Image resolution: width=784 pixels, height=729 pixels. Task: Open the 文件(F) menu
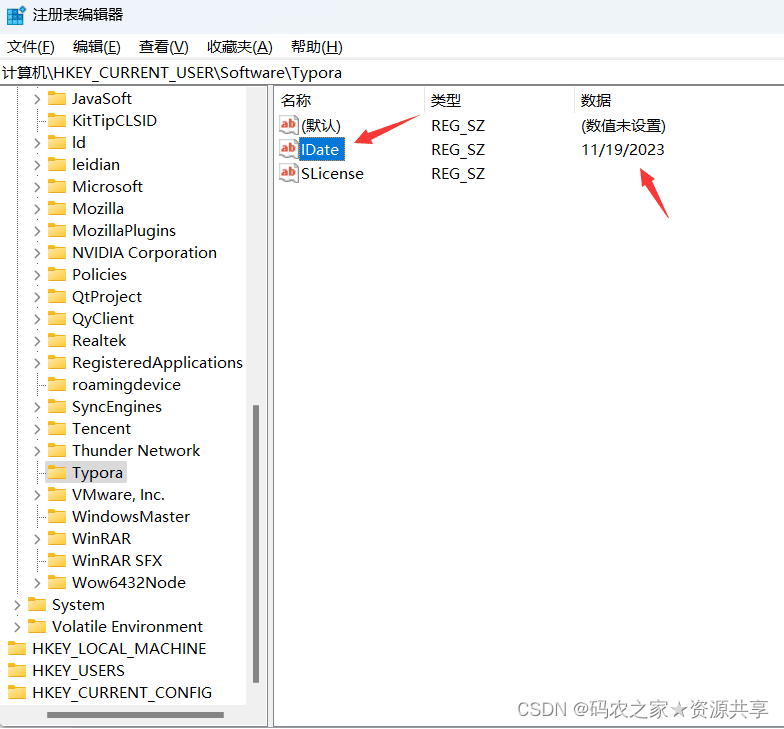(x=30, y=47)
